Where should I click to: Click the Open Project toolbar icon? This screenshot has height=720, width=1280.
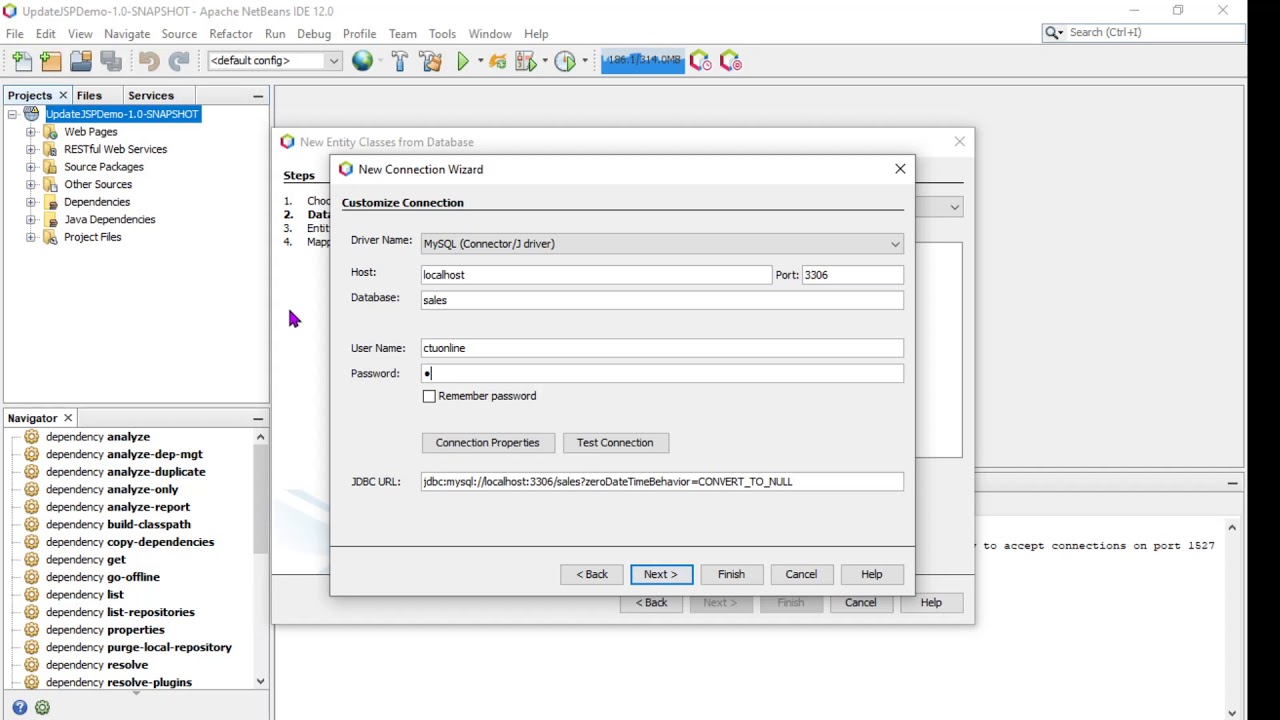(81, 61)
